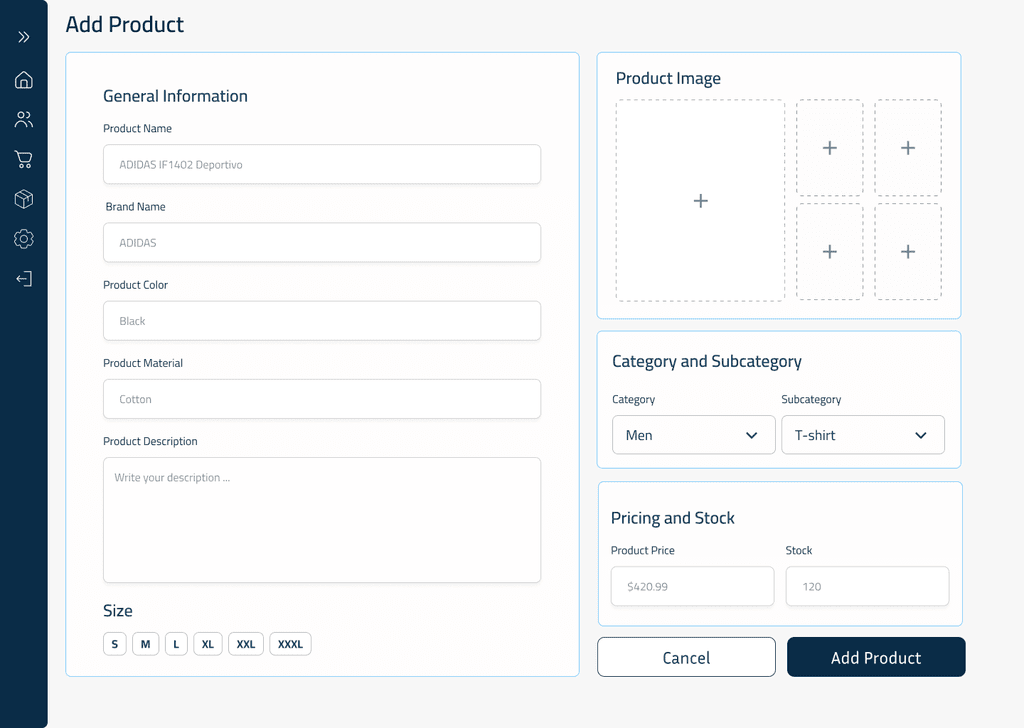The height and width of the screenshot is (728, 1024).
Task: Click the logout icon in sidebar
Action: [24, 279]
